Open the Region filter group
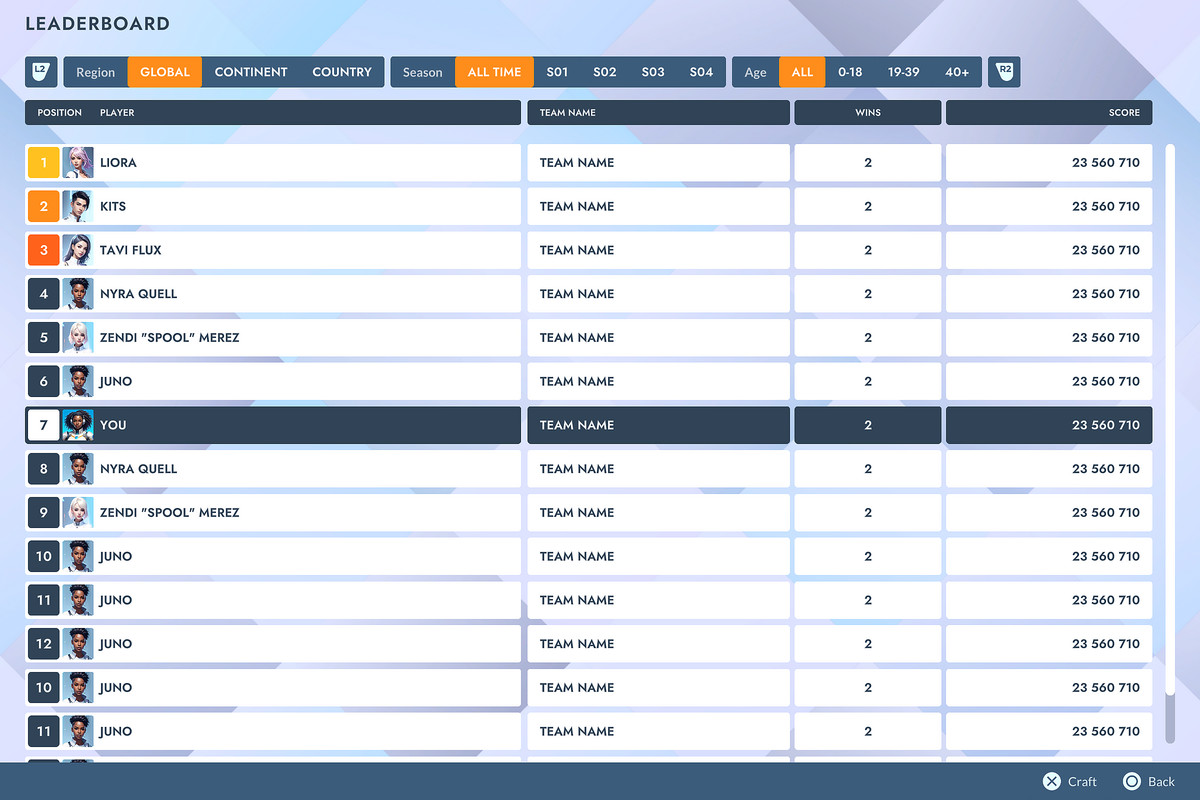1200x800 pixels. (x=94, y=71)
